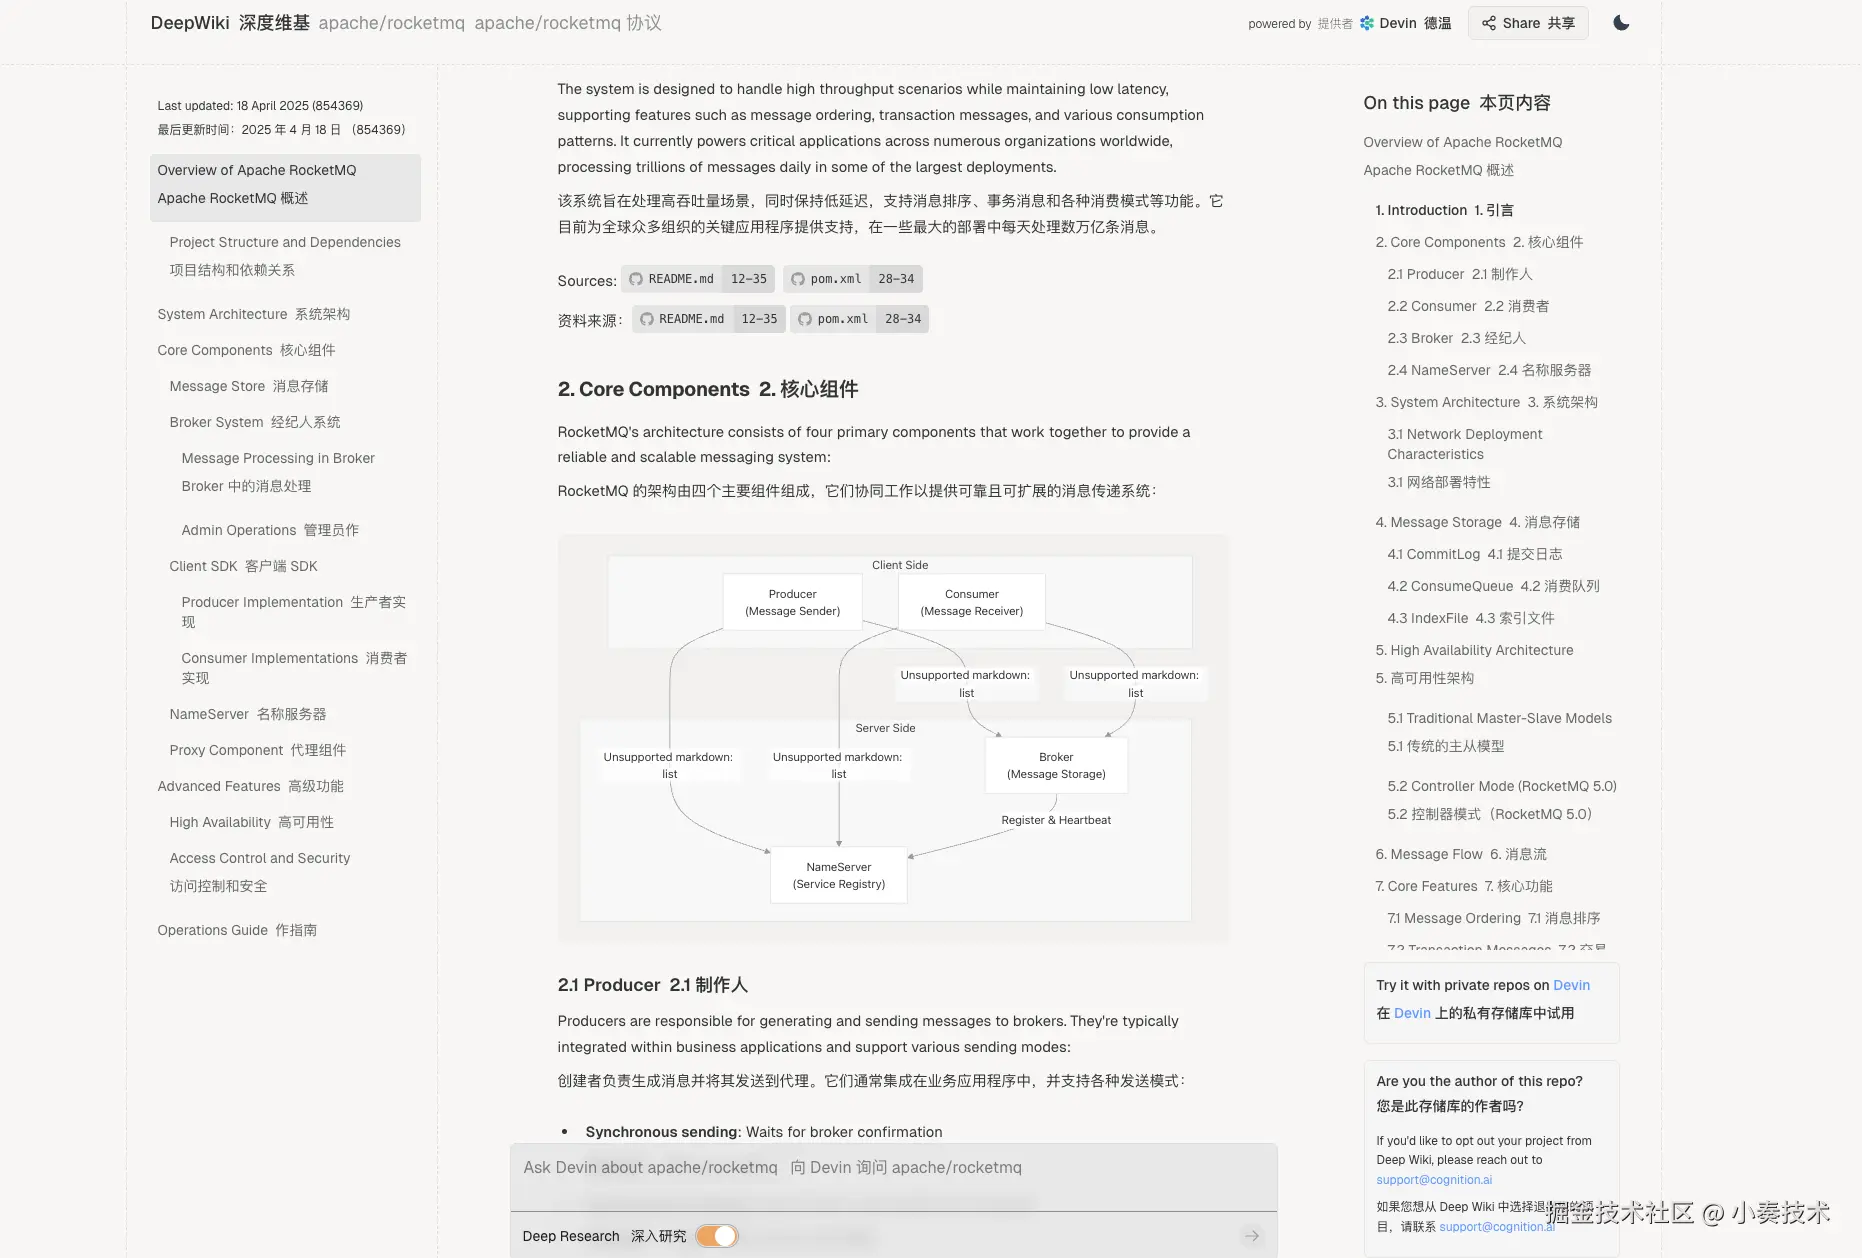Jump to 2.4 NameServer in page outline
Image resolution: width=1862 pixels, height=1258 pixels.
click(x=1489, y=370)
